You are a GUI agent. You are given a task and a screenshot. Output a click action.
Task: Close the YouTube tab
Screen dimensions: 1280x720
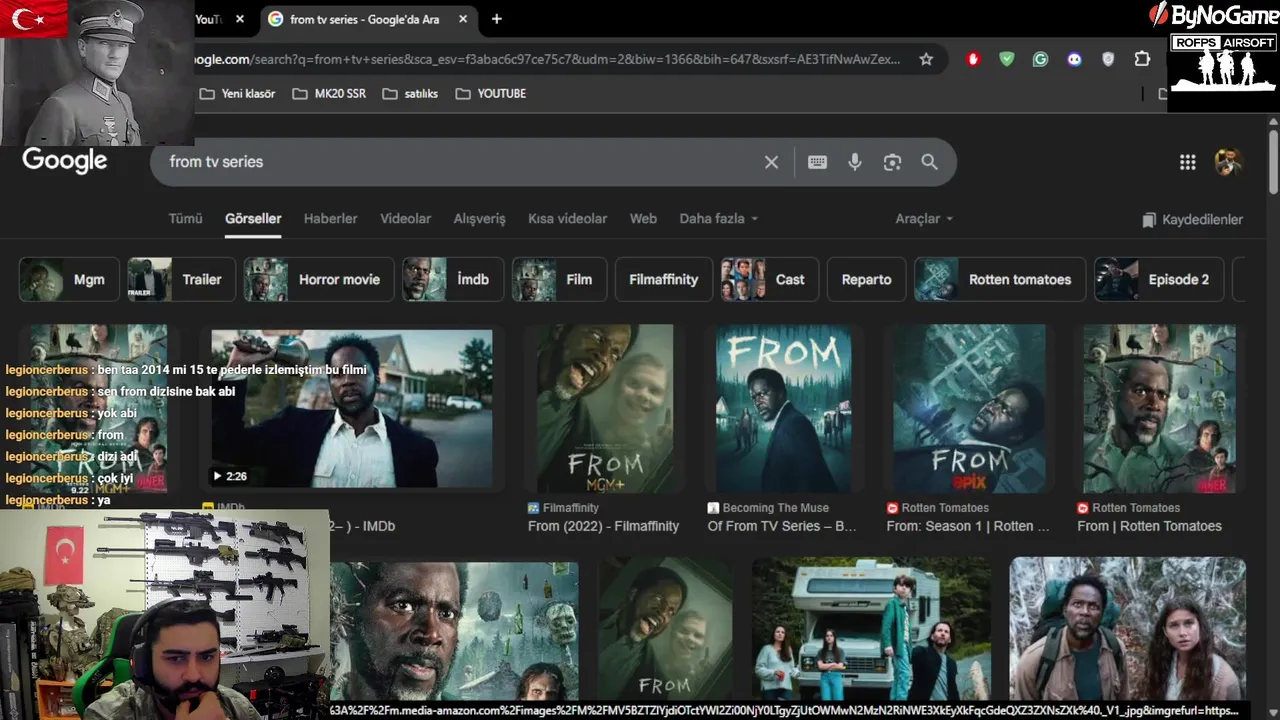pos(240,19)
